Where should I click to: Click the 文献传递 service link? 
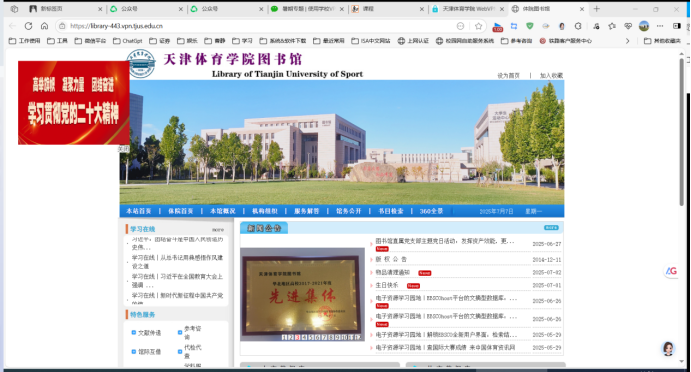(x=149, y=333)
